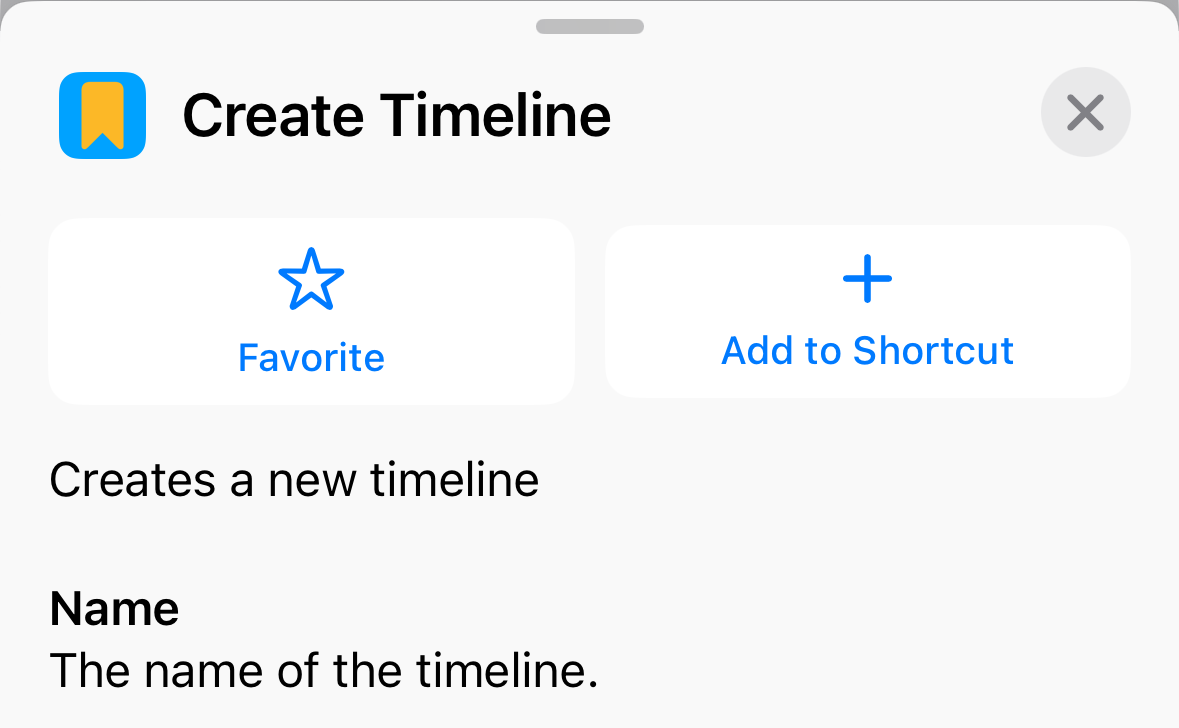The image size is (1179, 728).
Task: Click the orange bookmark app icon
Action: click(102, 114)
